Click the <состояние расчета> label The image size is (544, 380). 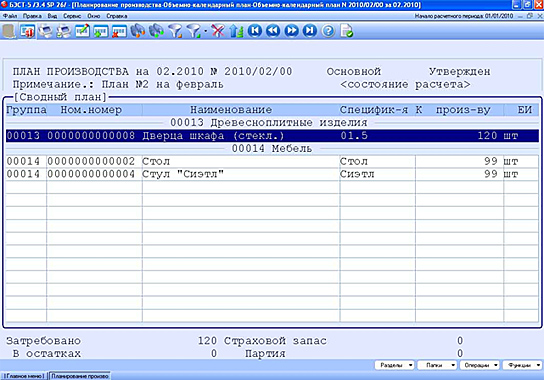pos(405,85)
